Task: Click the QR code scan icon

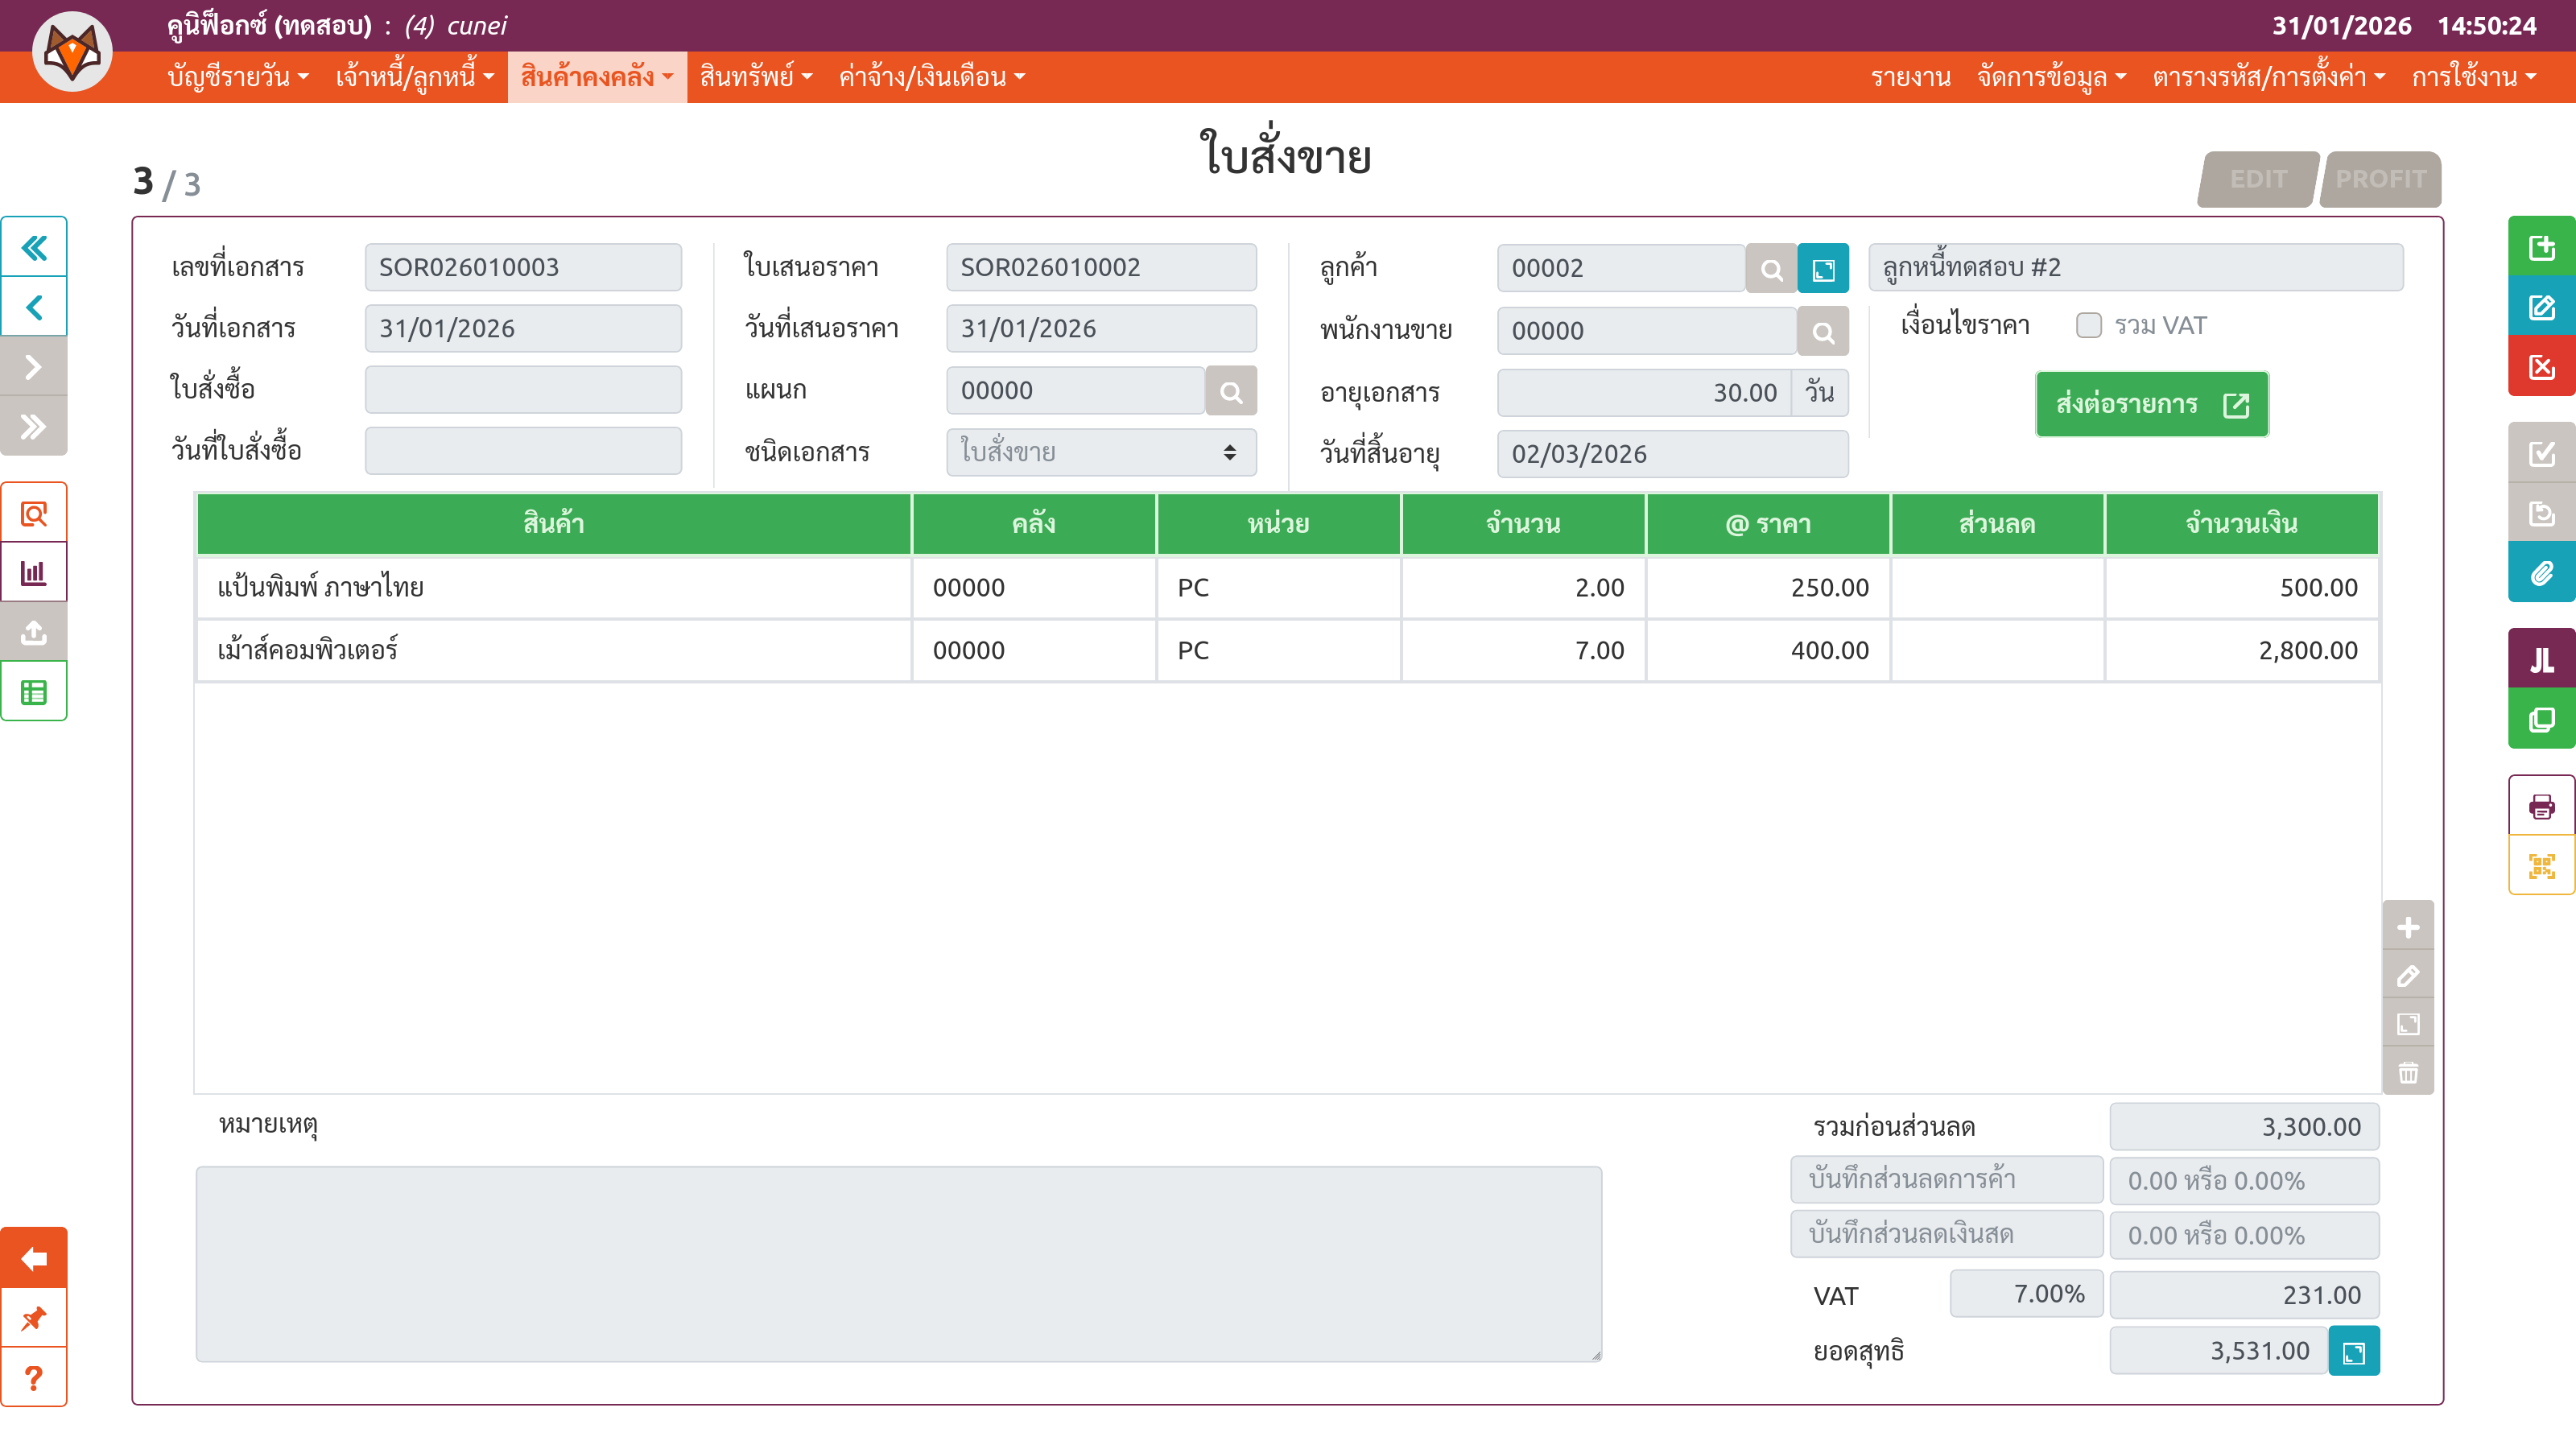Action: click(x=2540, y=866)
